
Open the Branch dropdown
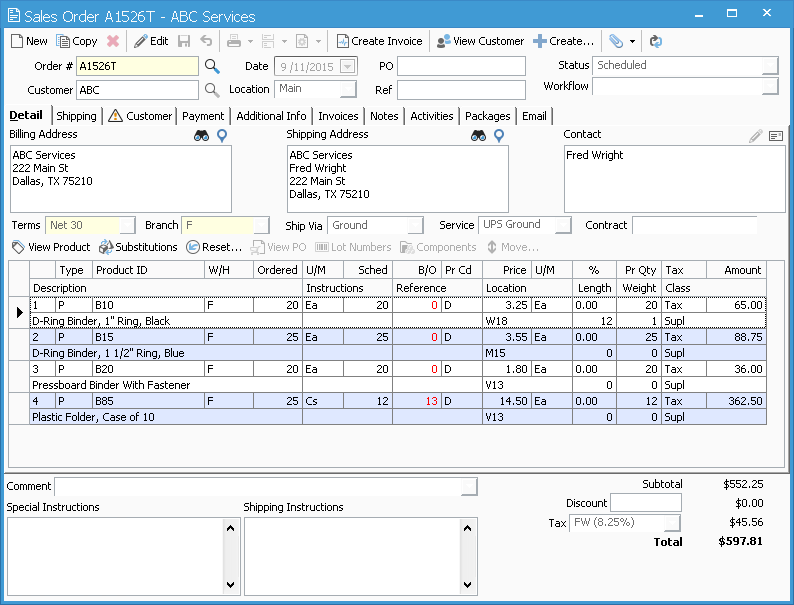261,225
